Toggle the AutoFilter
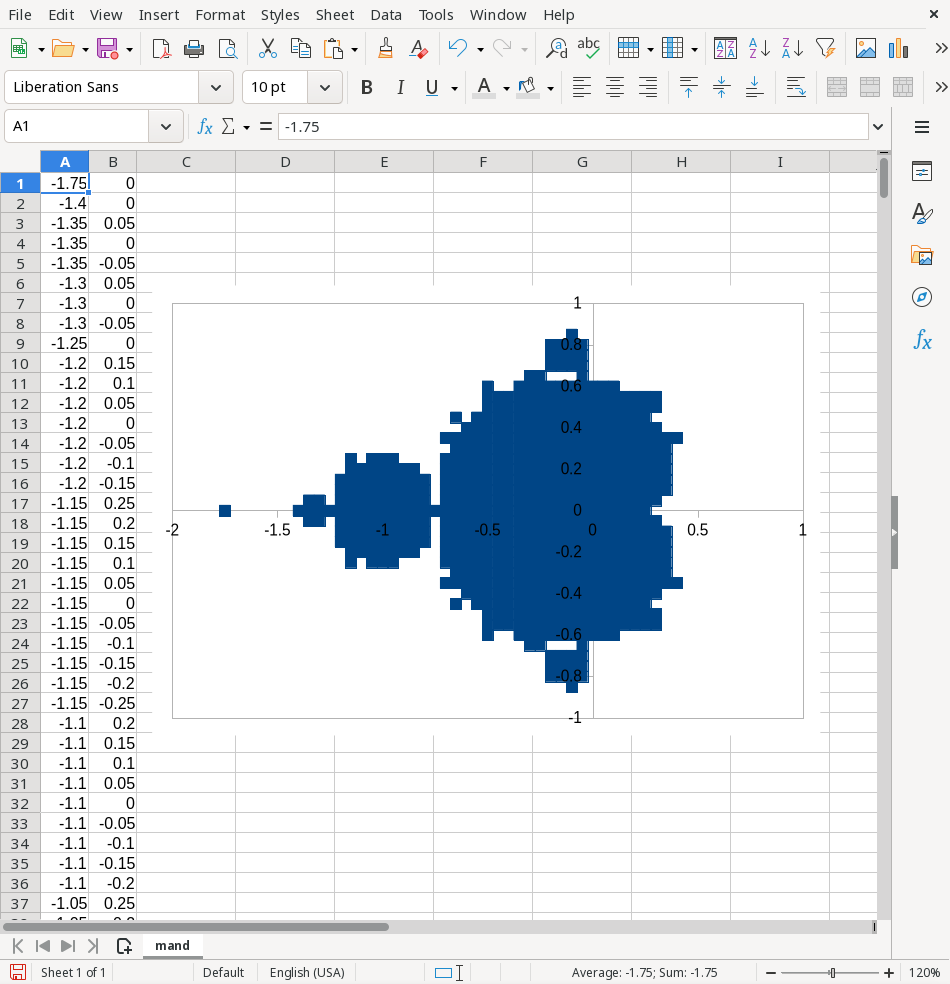 coord(825,48)
